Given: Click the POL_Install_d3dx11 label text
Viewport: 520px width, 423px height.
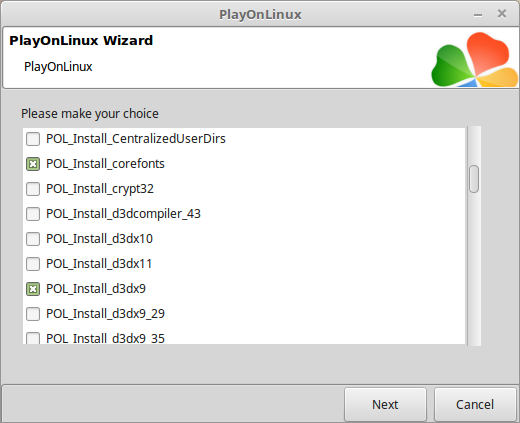Looking at the screenshot, I should pyautogui.click(x=99, y=264).
